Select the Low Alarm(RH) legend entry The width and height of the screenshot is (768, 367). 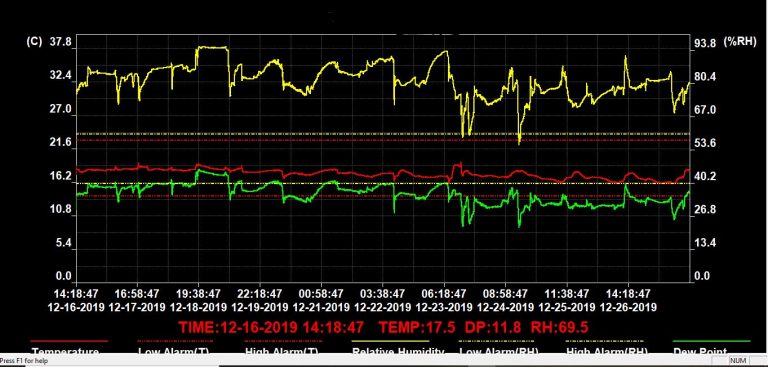click(498, 351)
